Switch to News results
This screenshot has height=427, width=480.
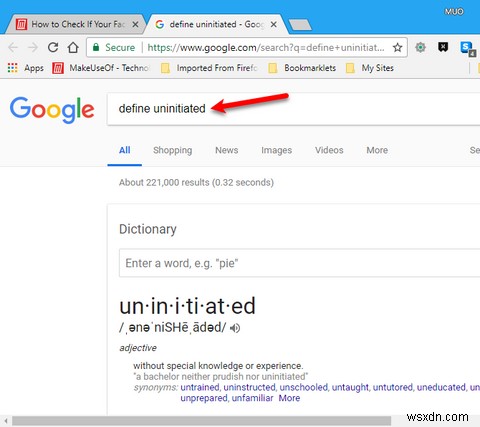pyautogui.click(x=227, y=150)
